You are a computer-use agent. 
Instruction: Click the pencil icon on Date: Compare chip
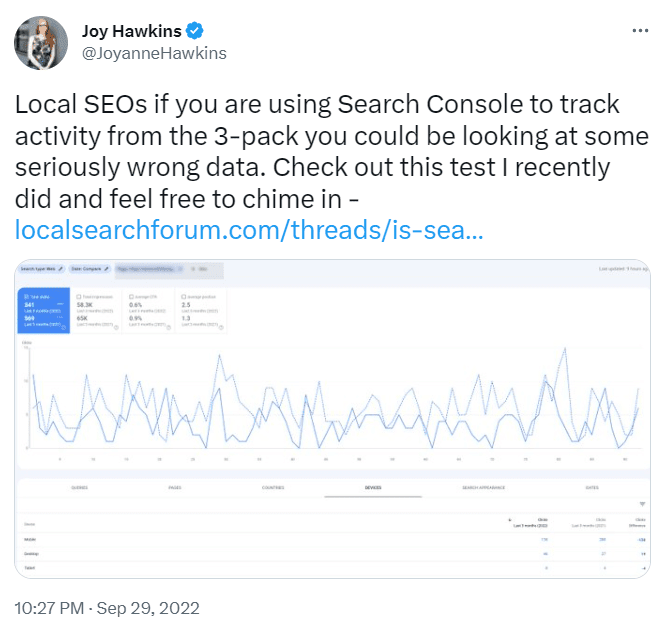coord(106,269)
